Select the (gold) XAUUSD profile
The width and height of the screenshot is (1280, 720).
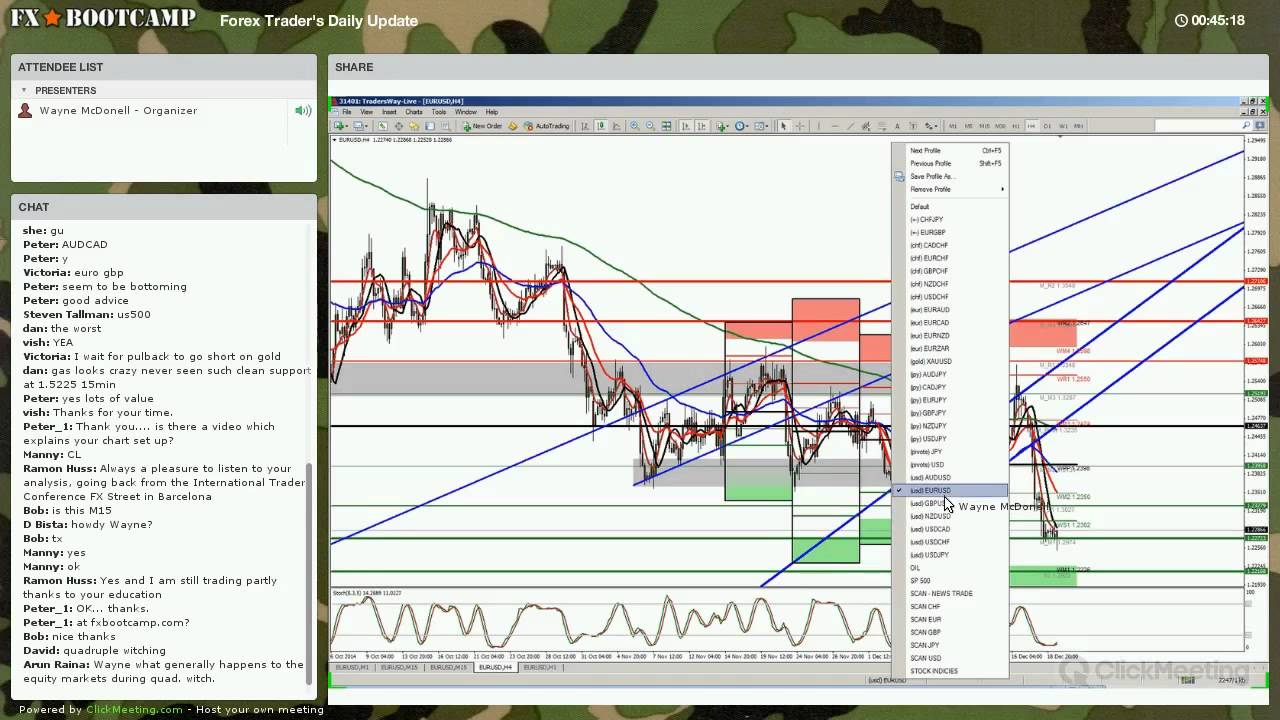point(950,361)
